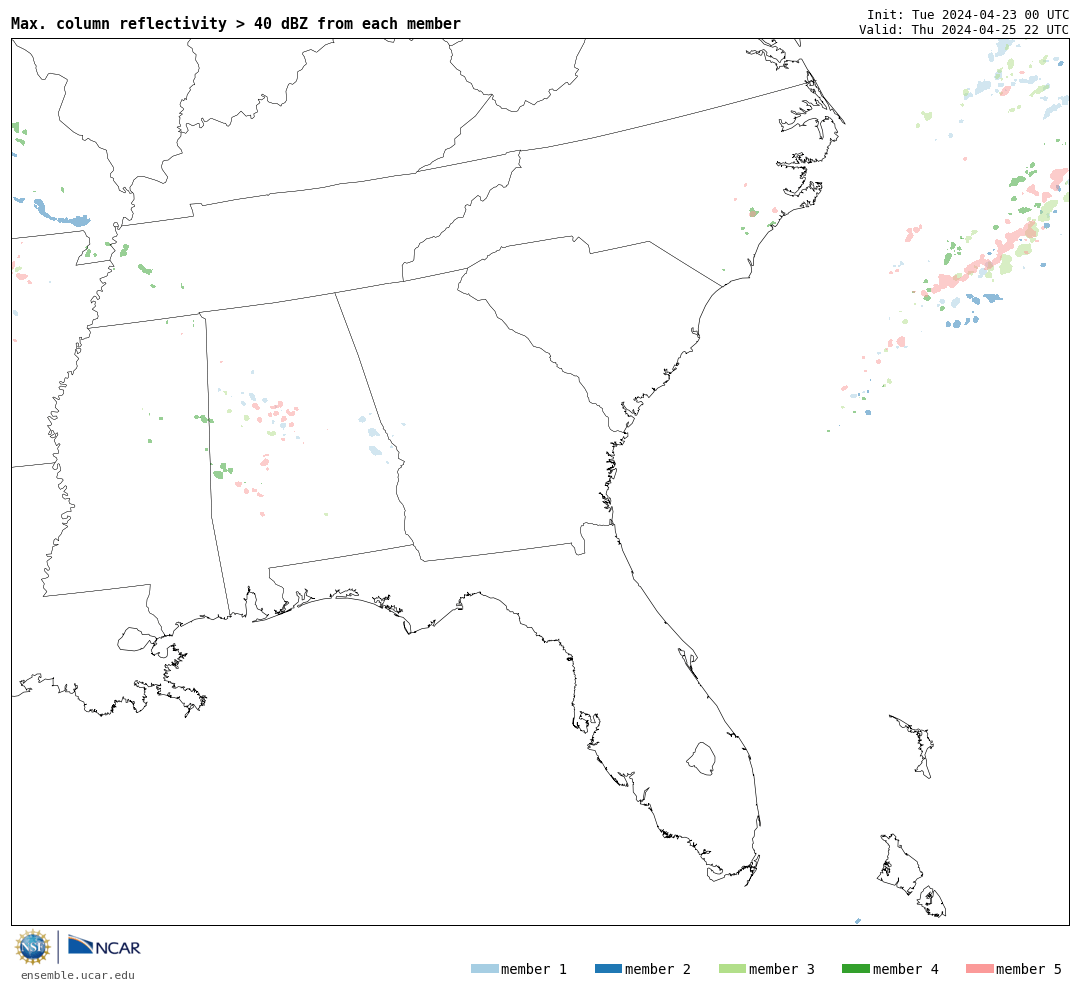Click the NCAR logo

(x=105, y=945)
